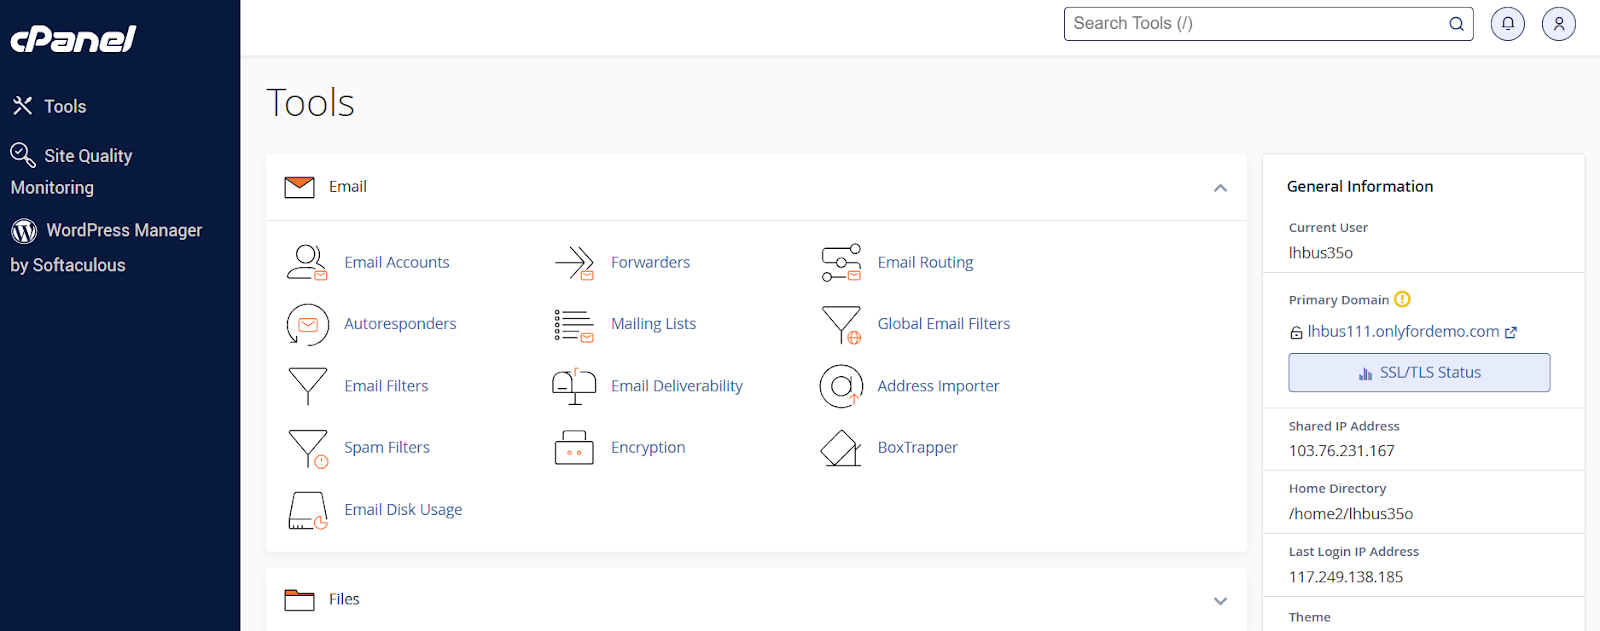Click last login IP 117.249.138.185
Viewport: 1600px width, 631px height.
pyautogui.click(x=1346, y=577)
